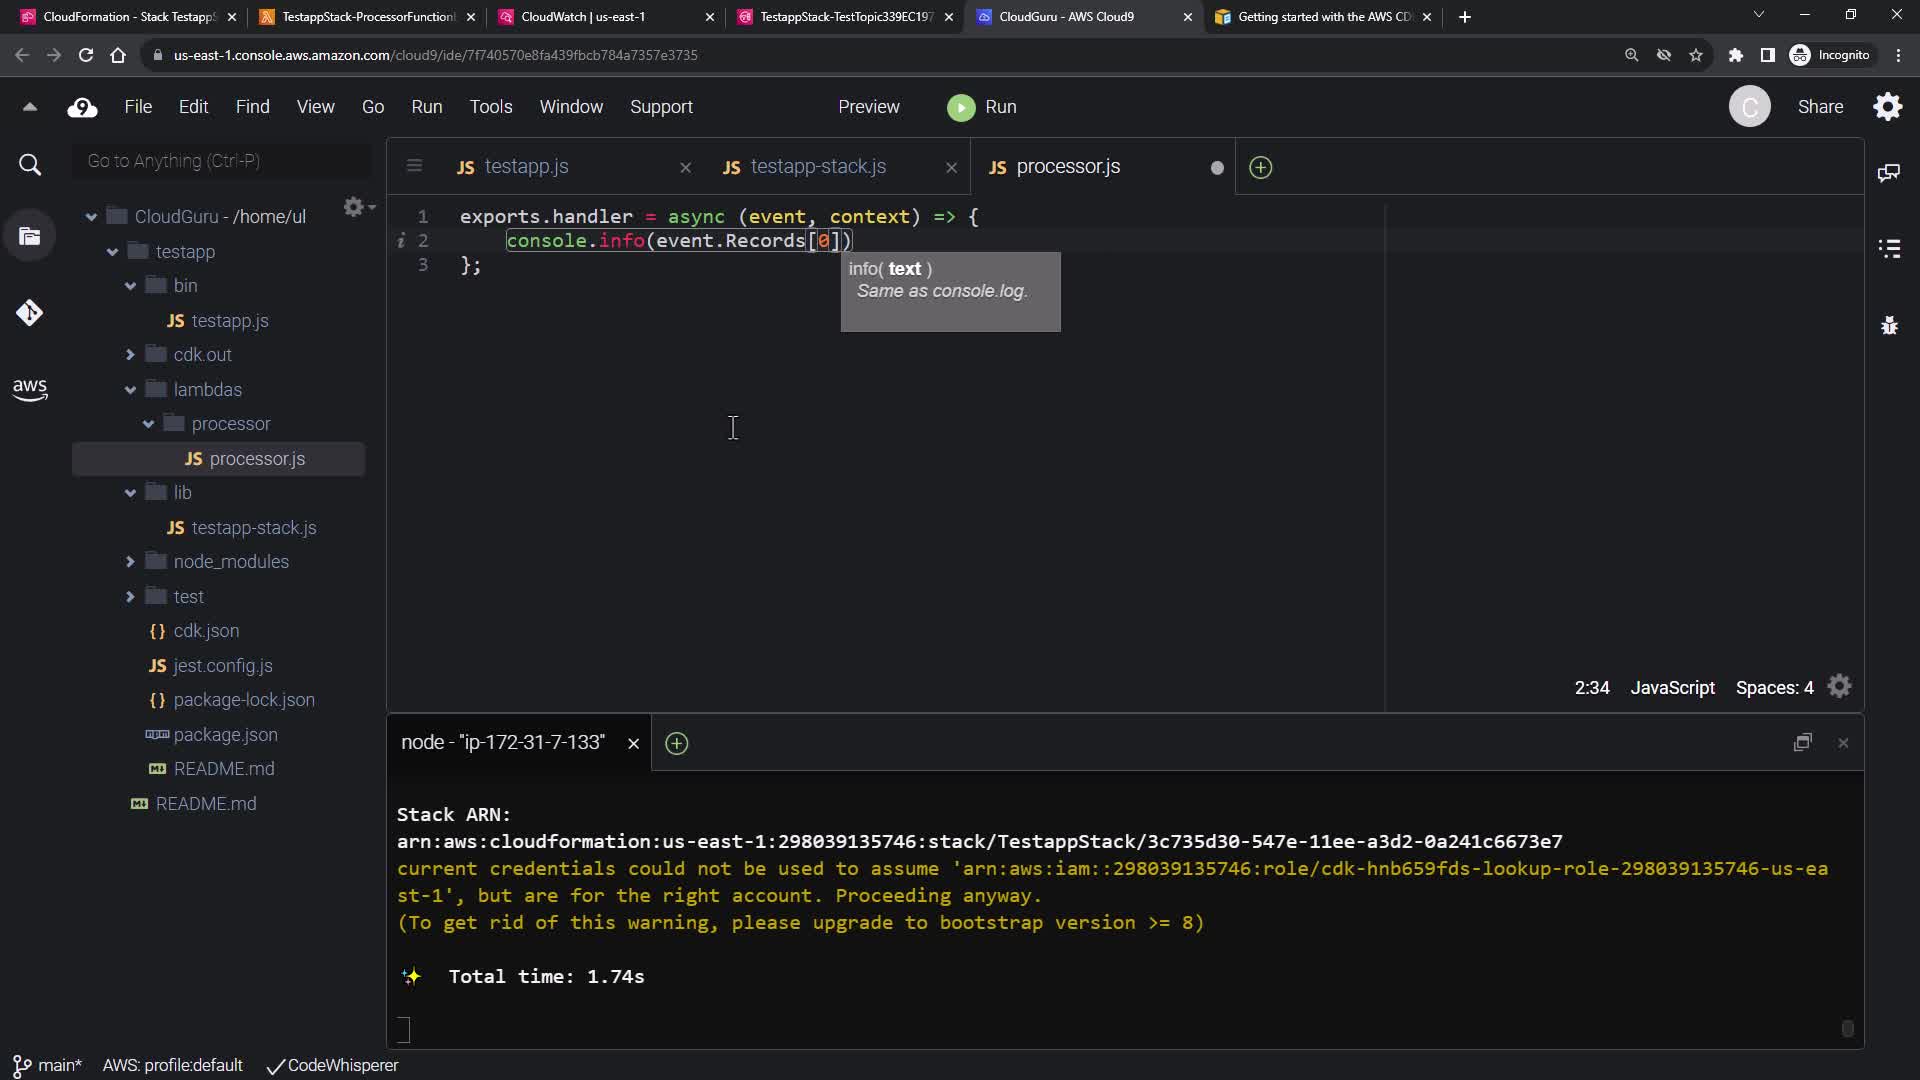Click the Share button
1920x1080 pixels.
click(x=1820, y=107)
